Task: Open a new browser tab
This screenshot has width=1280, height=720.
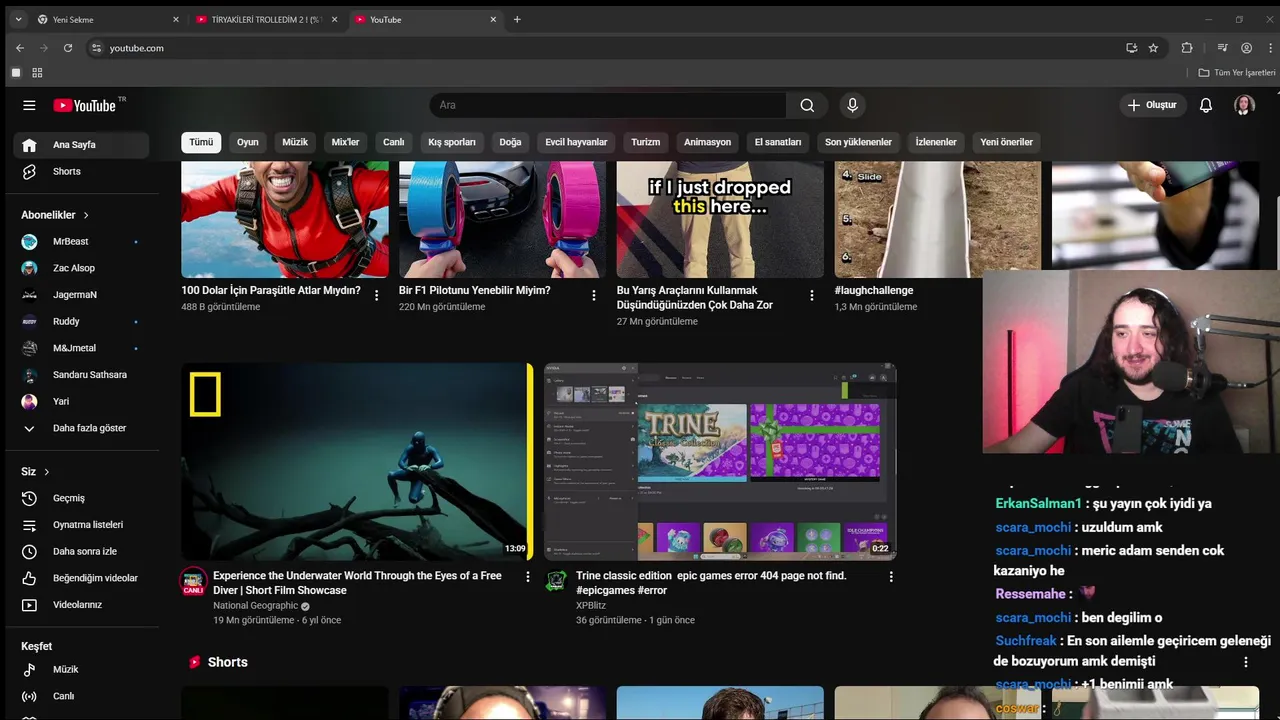Action: click(x=517, y=19)
